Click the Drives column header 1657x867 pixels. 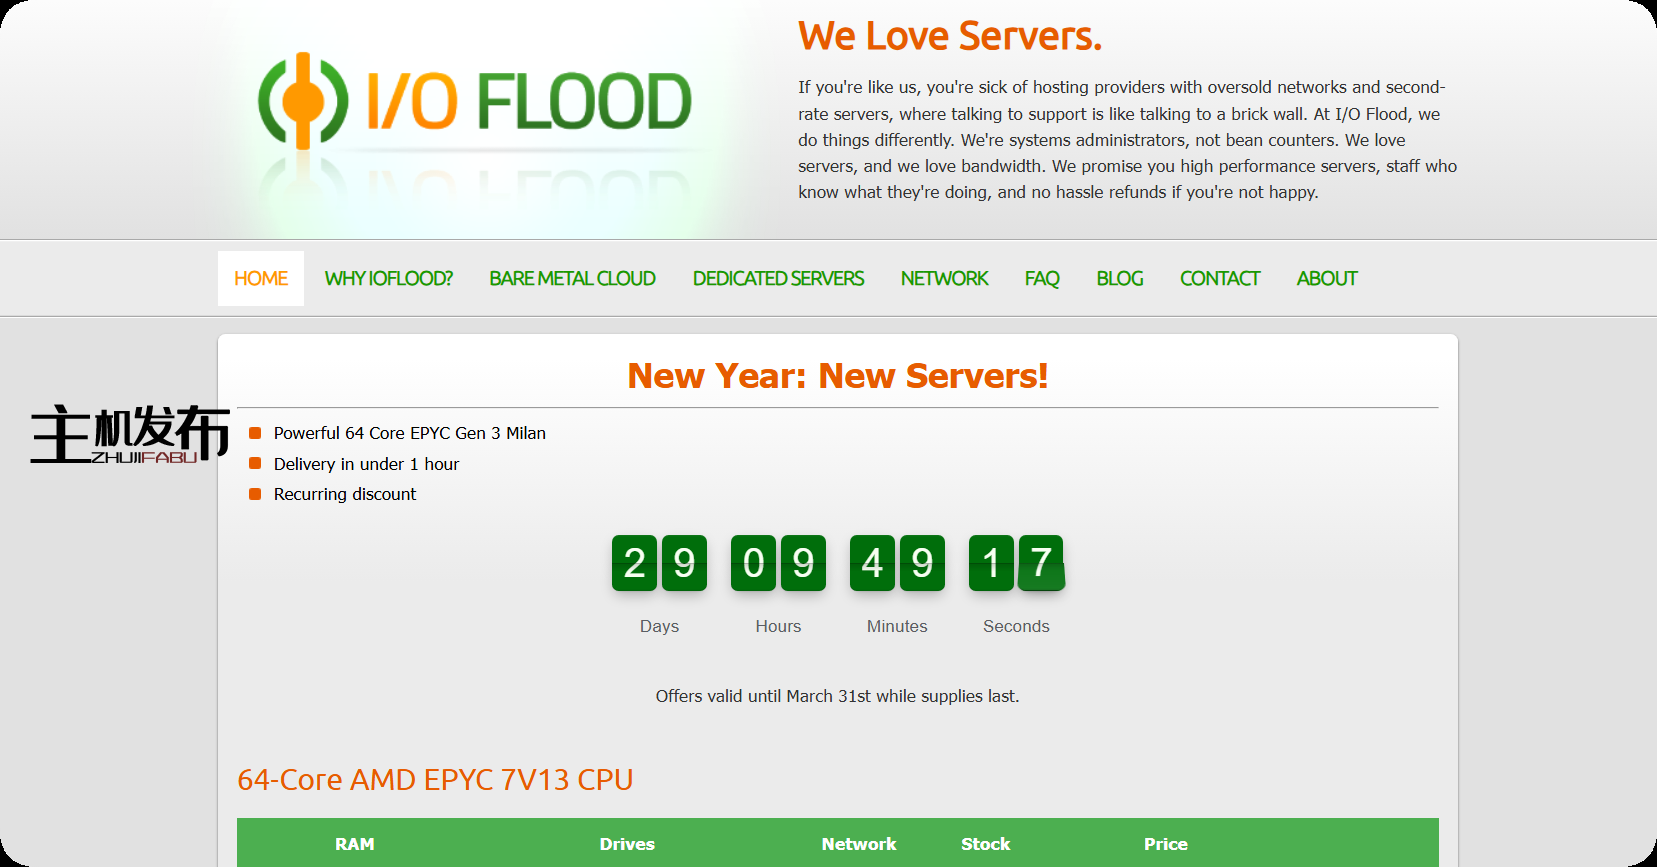627,844
